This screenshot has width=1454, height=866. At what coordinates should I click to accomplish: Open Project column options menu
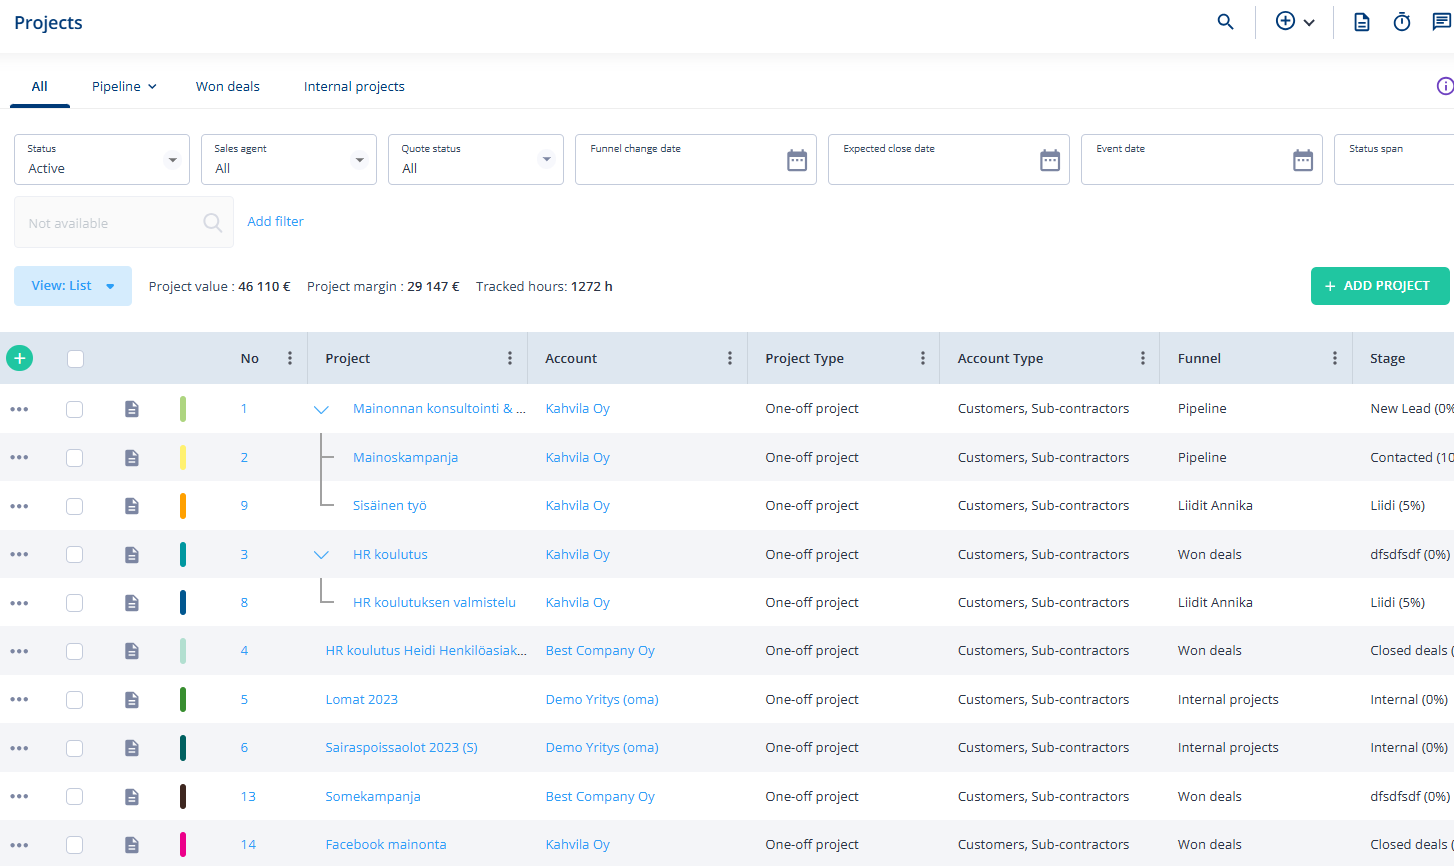pyautogui.click(x=510, y=358)
